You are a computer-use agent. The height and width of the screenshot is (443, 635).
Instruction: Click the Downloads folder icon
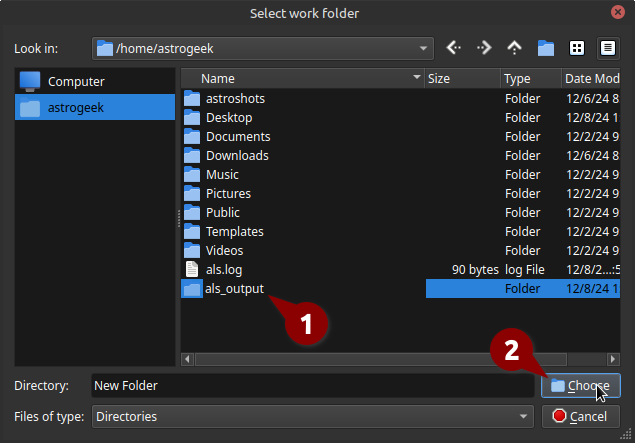pos(192,155)
